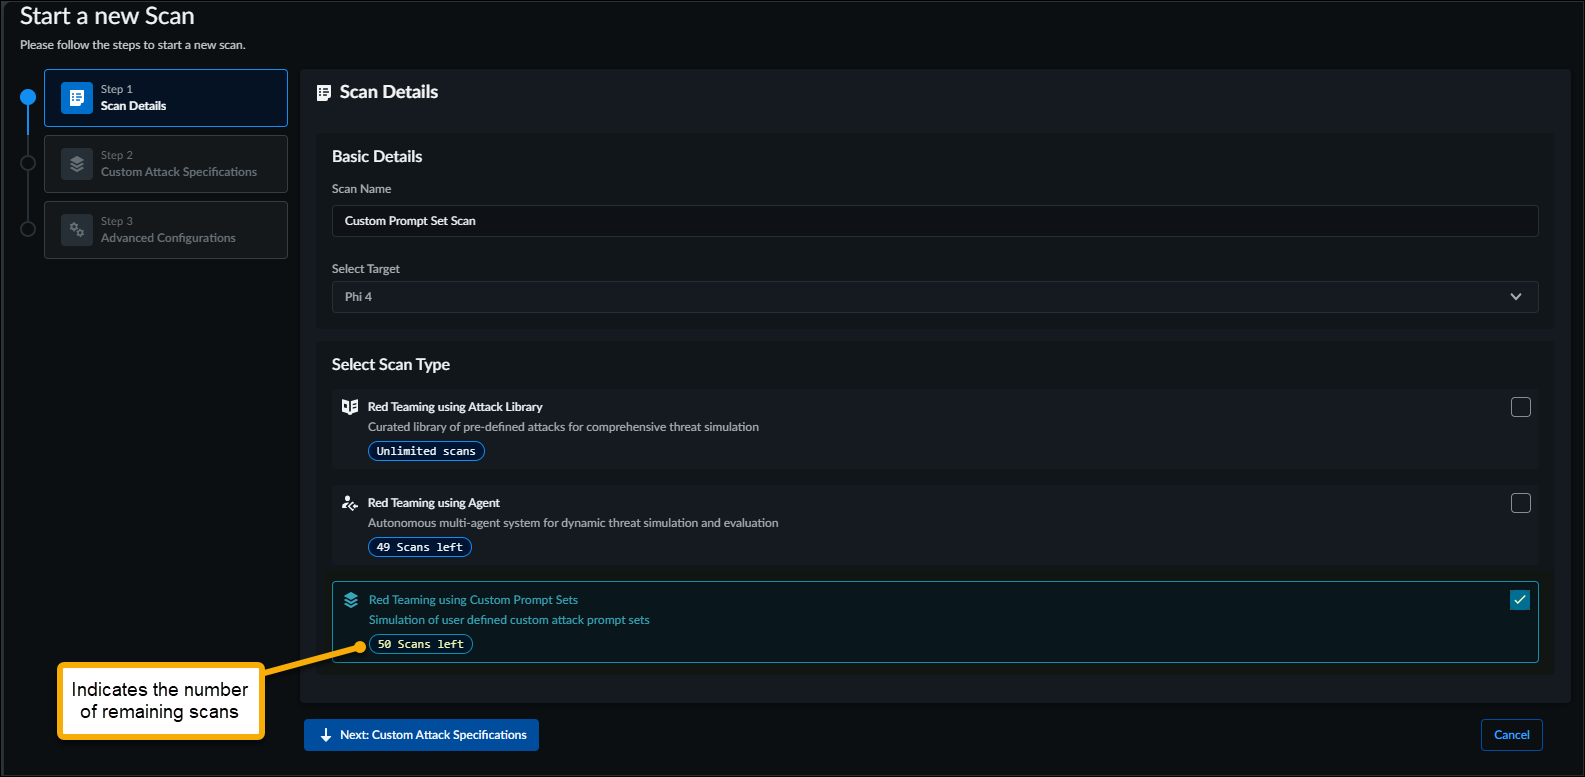Go to Step 3 Advanced Configurations
1585x777 pixels.
pyautogui.click(x=166, y=230)
